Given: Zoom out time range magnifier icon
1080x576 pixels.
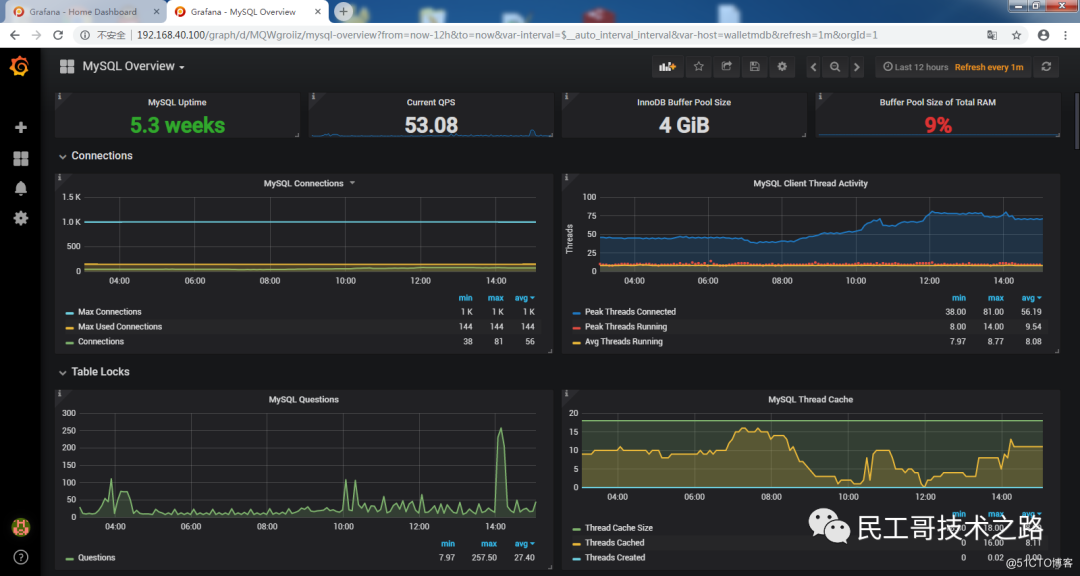Looking at the screenshot, I should click(x=835, y=67).
